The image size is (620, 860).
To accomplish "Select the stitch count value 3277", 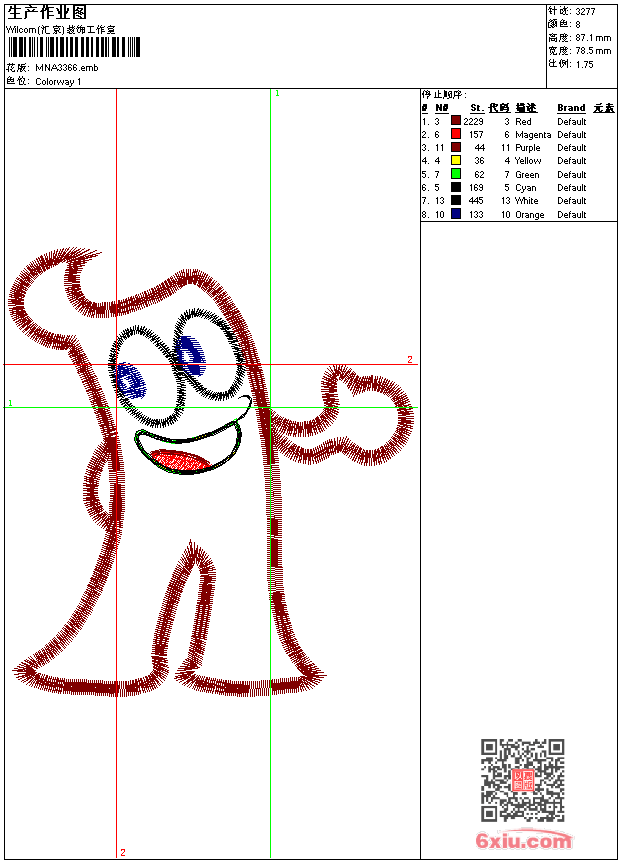I will coord(585,11).
